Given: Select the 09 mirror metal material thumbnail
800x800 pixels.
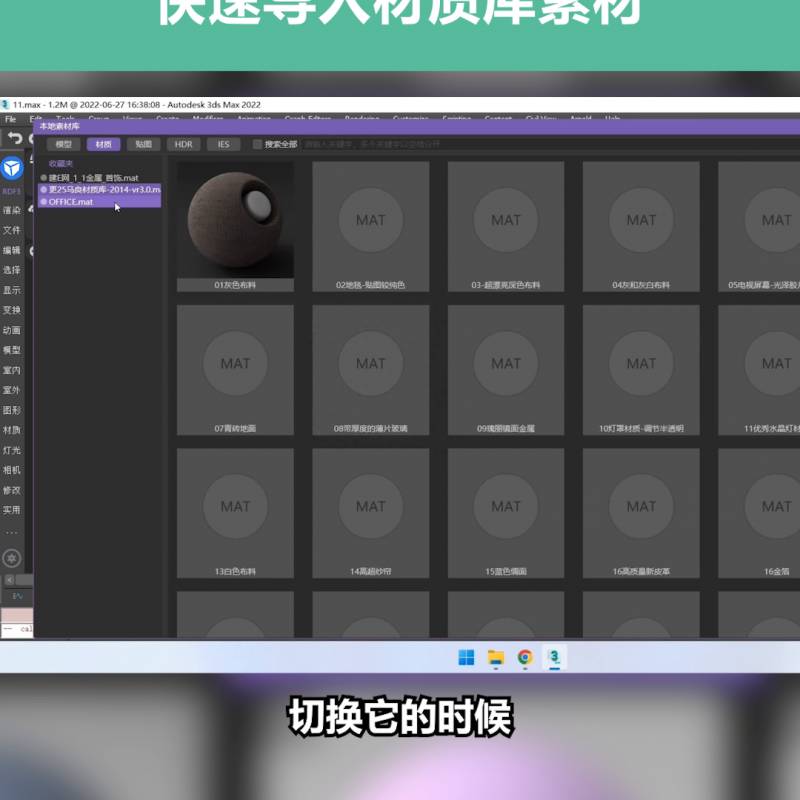Looking at the screenshot, I should click(506, 370).
